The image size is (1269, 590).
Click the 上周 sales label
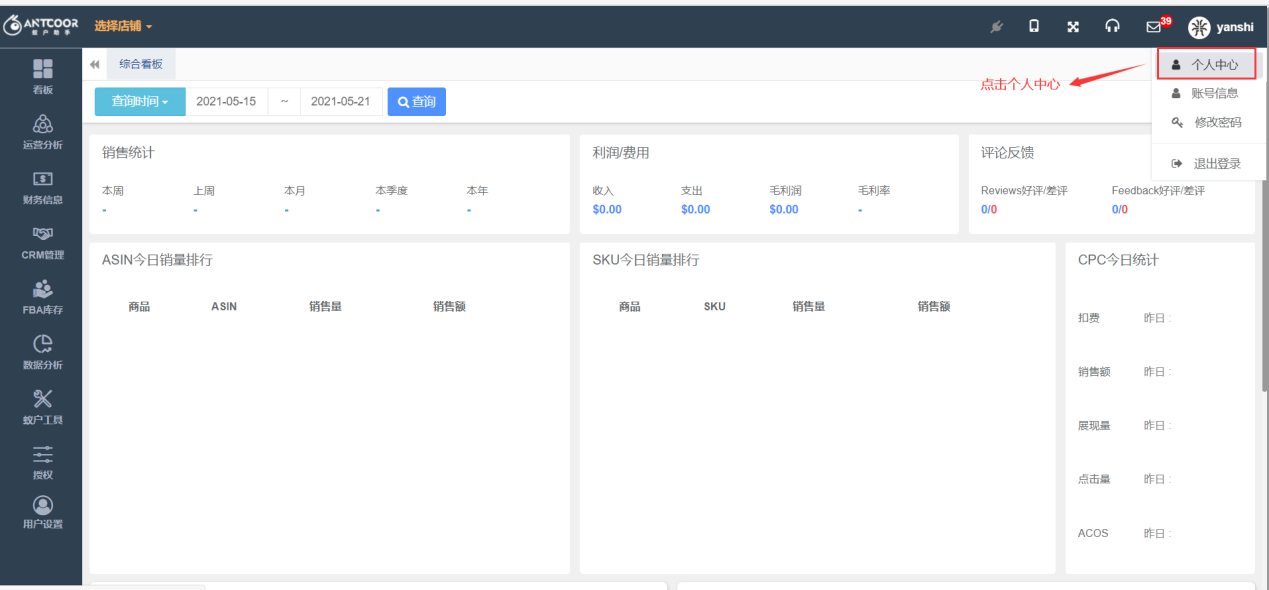[x=204, y=190]
